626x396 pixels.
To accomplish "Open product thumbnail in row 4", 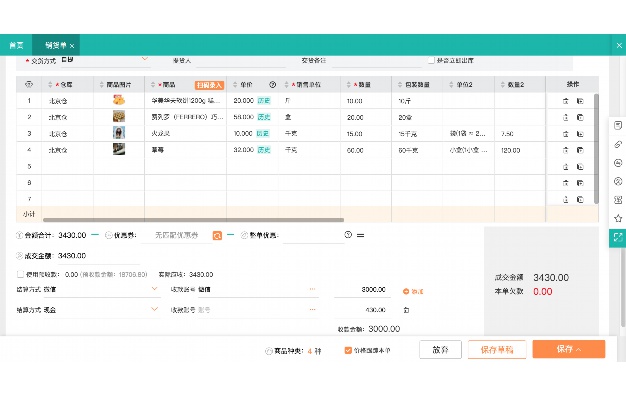I will 119,149.
